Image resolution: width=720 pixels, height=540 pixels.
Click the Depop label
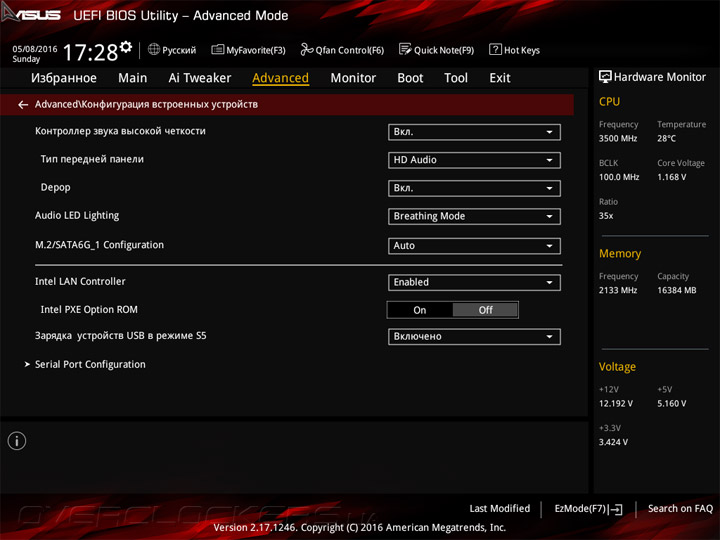(x=56, y=187)
